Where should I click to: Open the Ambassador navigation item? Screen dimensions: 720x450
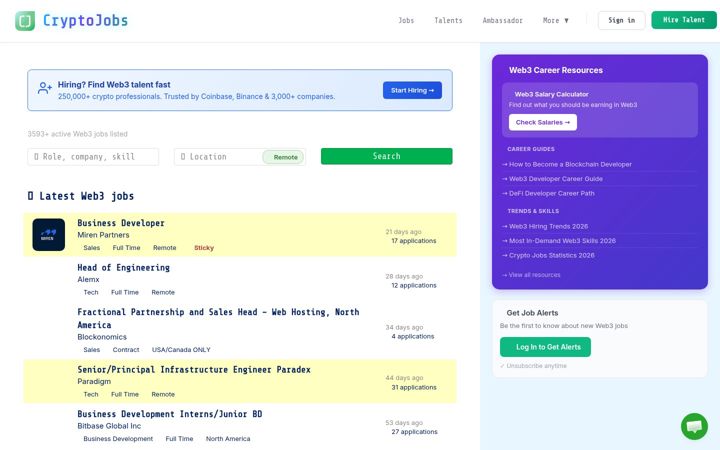(x=502, y=21)
